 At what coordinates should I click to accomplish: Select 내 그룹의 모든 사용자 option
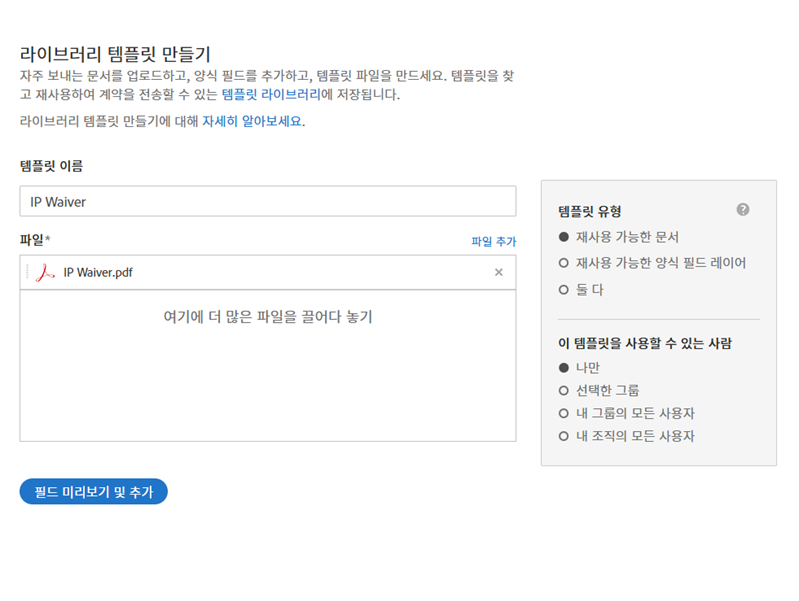coord(565,413)
